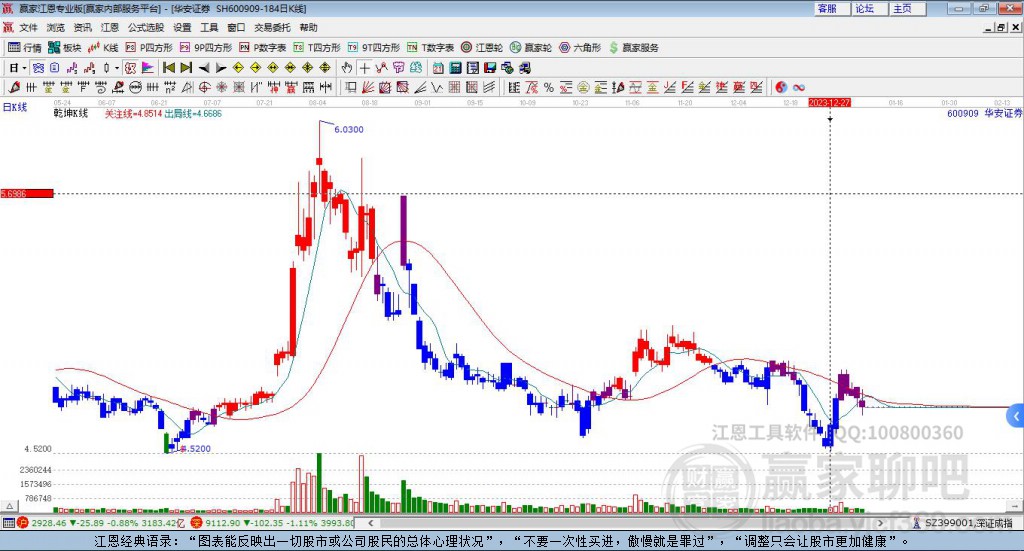The height and width of the screenshot is (551, 1024).
Task: Click 600909 华安证券 stock label
Action: pyautogui.click(x=984, y=114)
